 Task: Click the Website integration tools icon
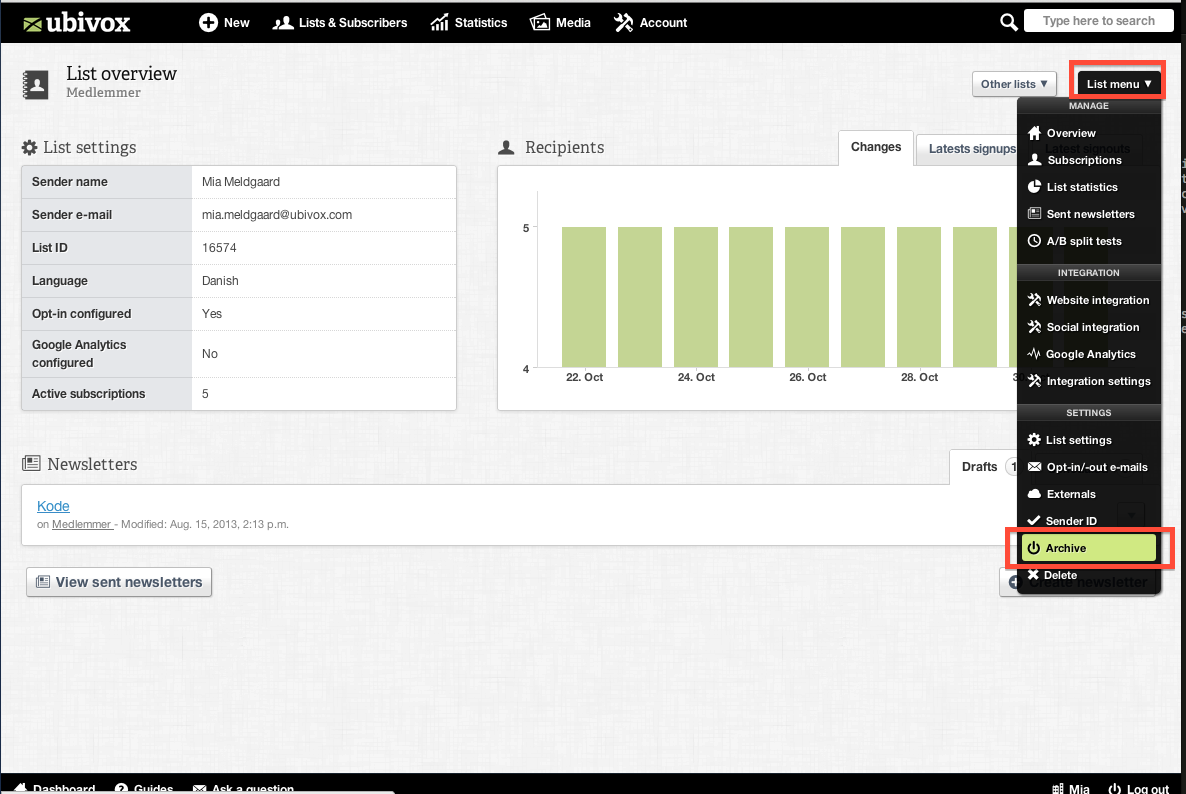pos(1034,300)
